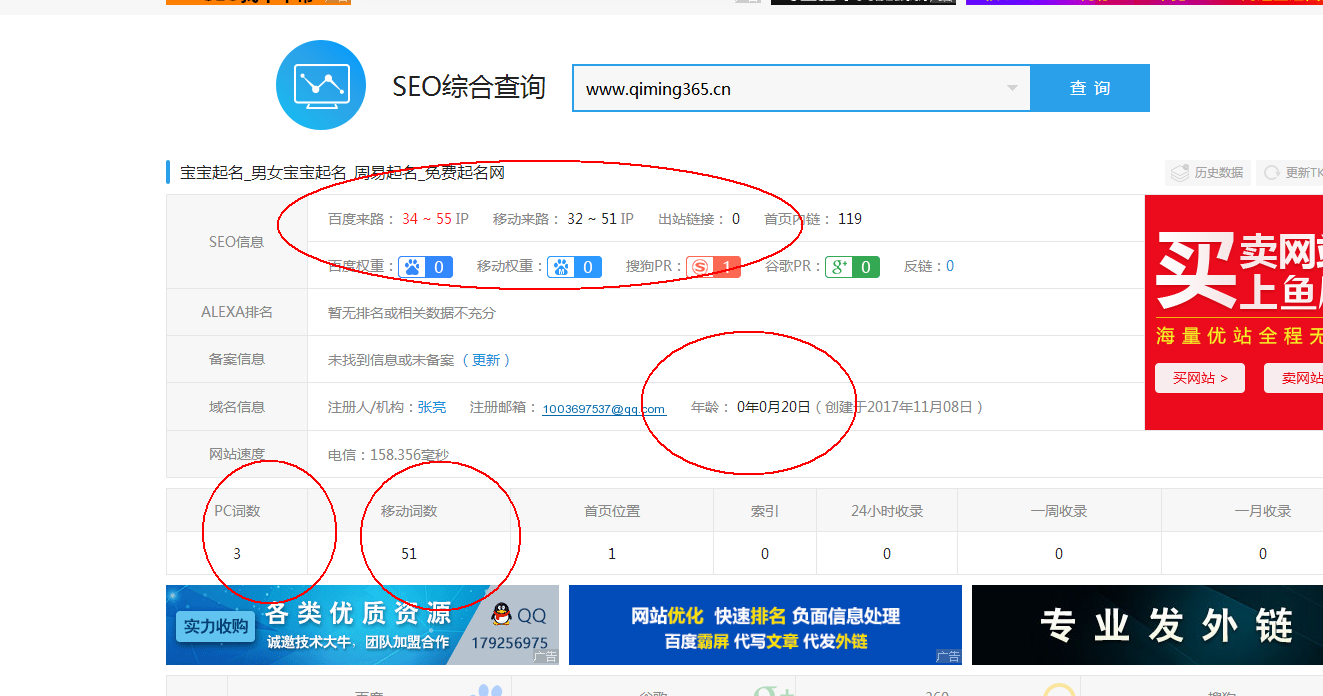
Task: Click the 移动词数 value 51
Action: point(409,553)
